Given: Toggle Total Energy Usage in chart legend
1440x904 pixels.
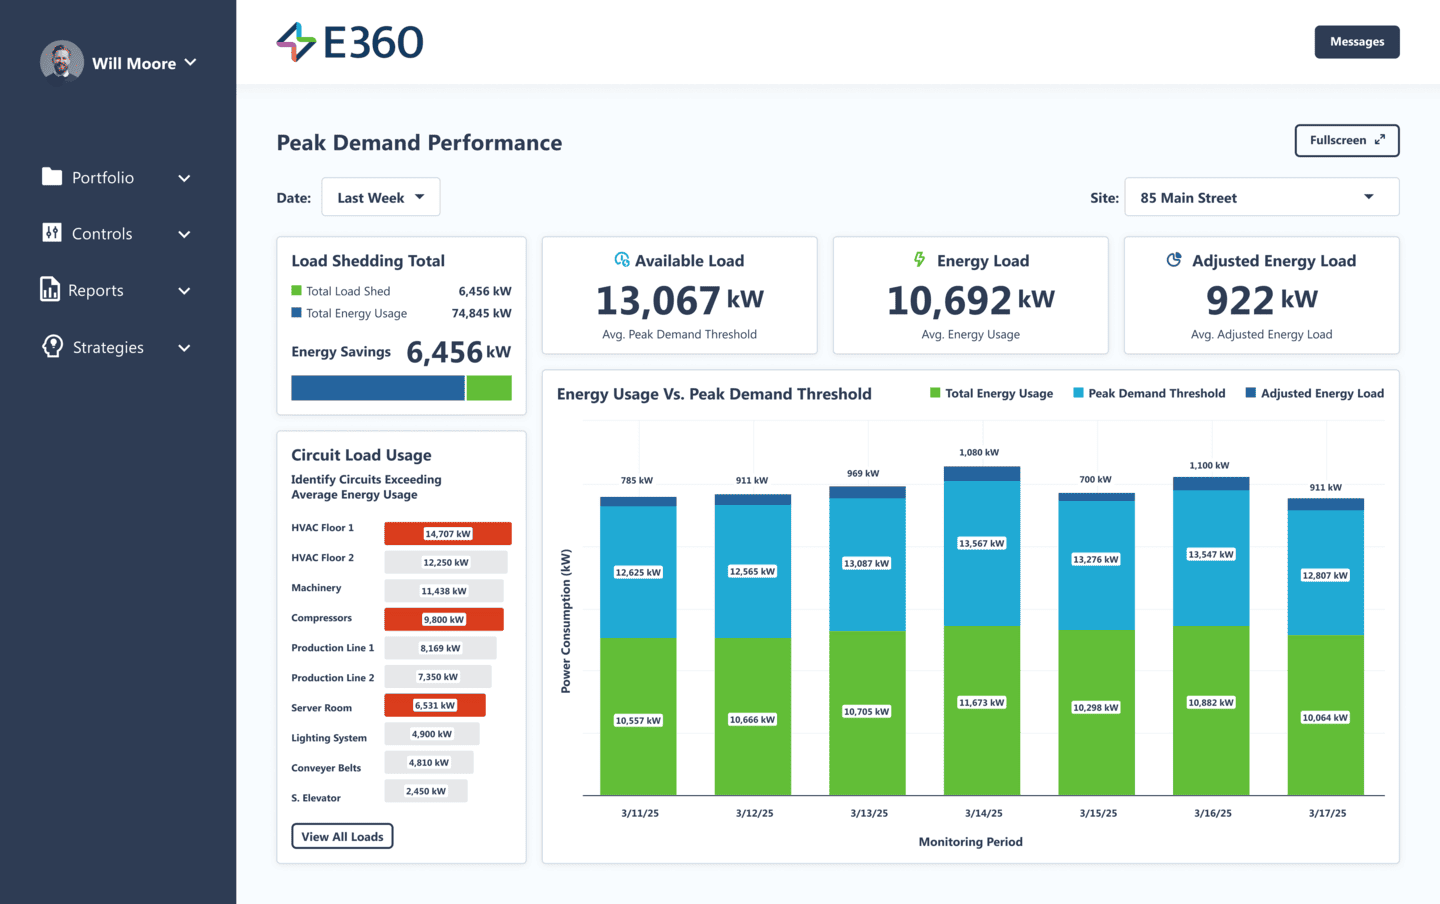Looking at the screenshot, I should tap(991, 393).
